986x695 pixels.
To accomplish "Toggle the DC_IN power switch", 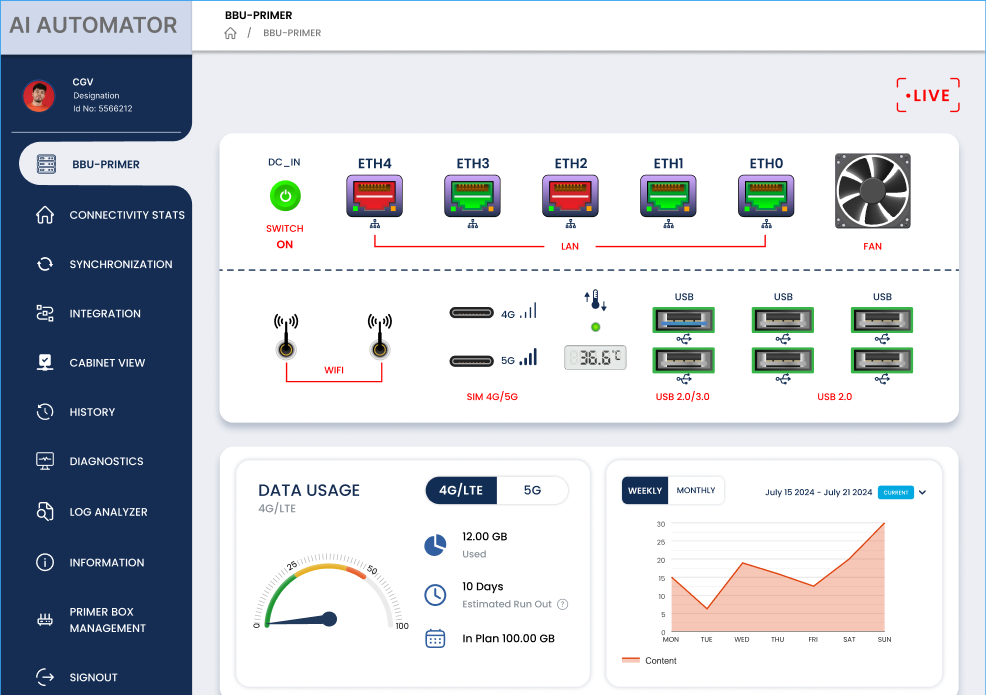I will pyautogui.click(x=285, y=196).
